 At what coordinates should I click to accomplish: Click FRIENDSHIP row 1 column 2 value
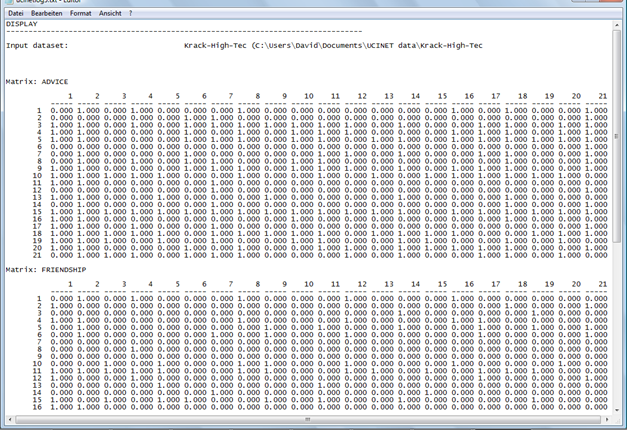pos(88,298)
